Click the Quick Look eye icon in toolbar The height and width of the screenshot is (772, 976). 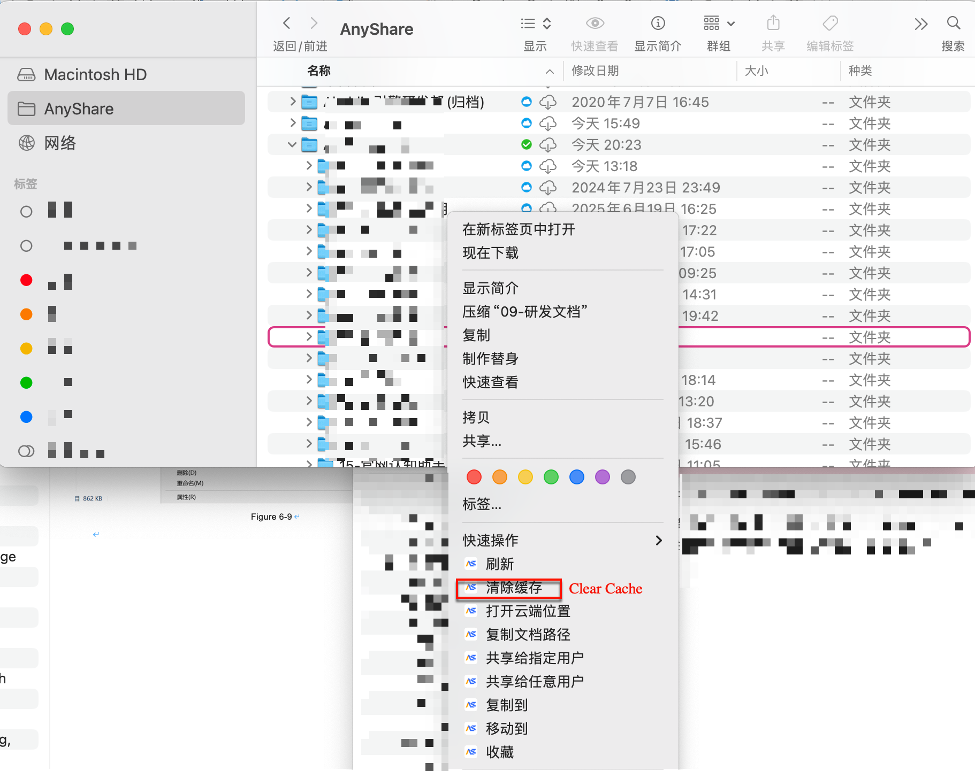595,23
